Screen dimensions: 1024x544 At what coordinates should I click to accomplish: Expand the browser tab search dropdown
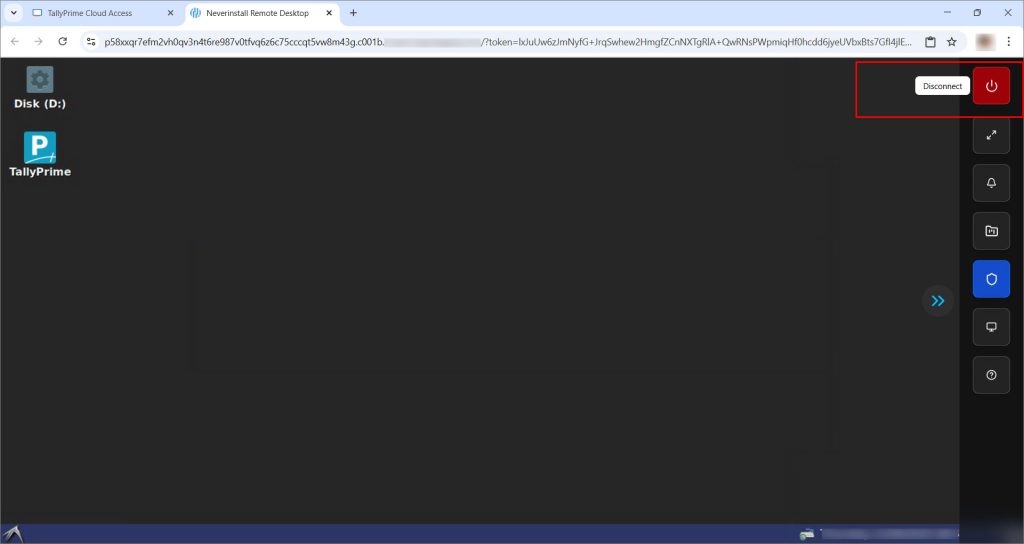14,13
